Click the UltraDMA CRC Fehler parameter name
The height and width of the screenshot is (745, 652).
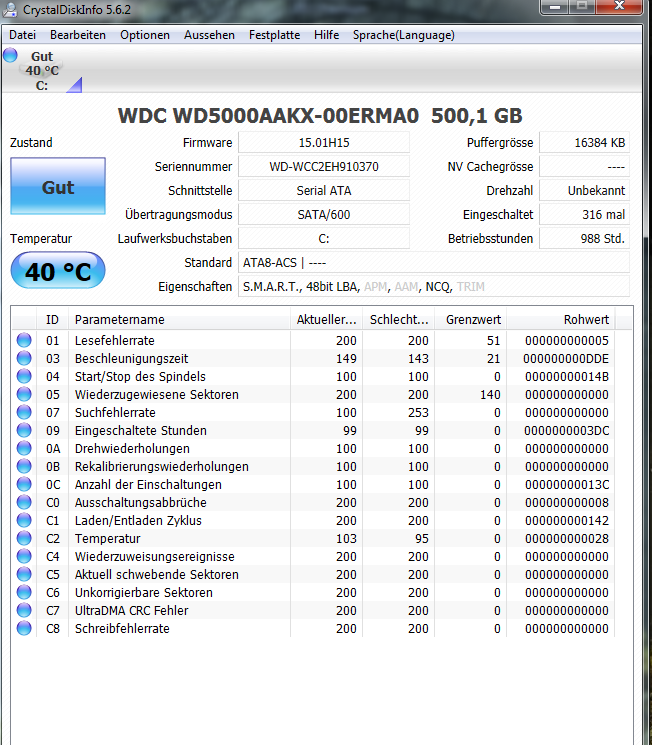pyautogui.click(x=132, y=611)
